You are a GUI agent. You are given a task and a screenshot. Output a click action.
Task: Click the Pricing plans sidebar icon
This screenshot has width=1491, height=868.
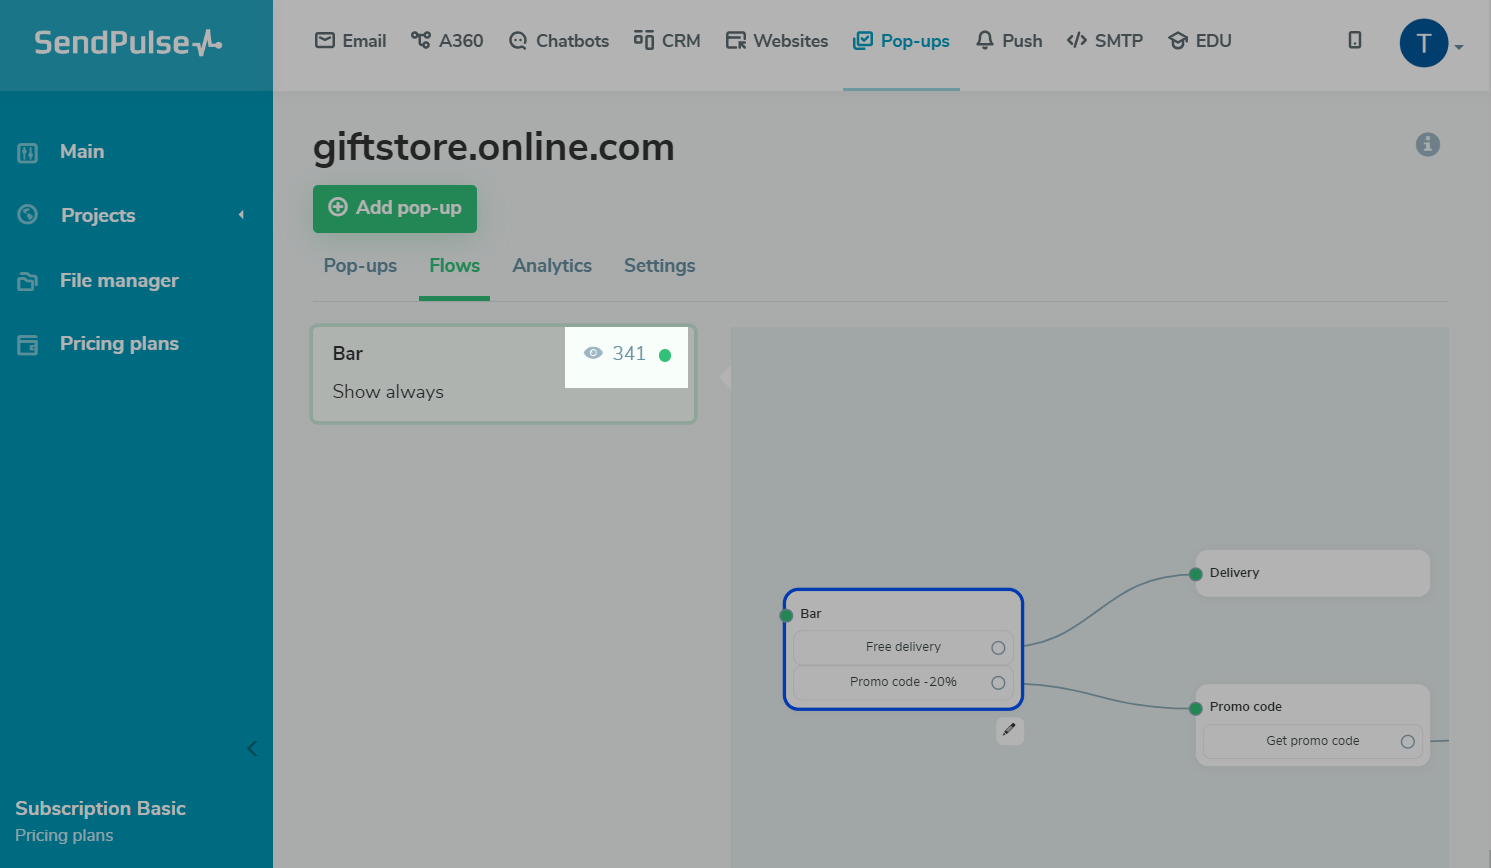coord(28,345)
